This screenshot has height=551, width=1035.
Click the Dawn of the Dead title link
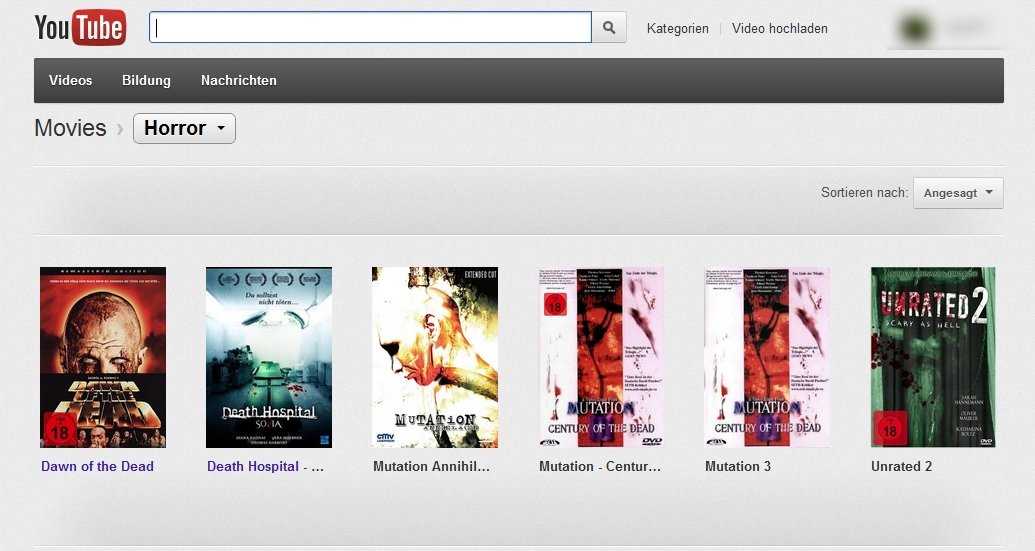[98, 466]
